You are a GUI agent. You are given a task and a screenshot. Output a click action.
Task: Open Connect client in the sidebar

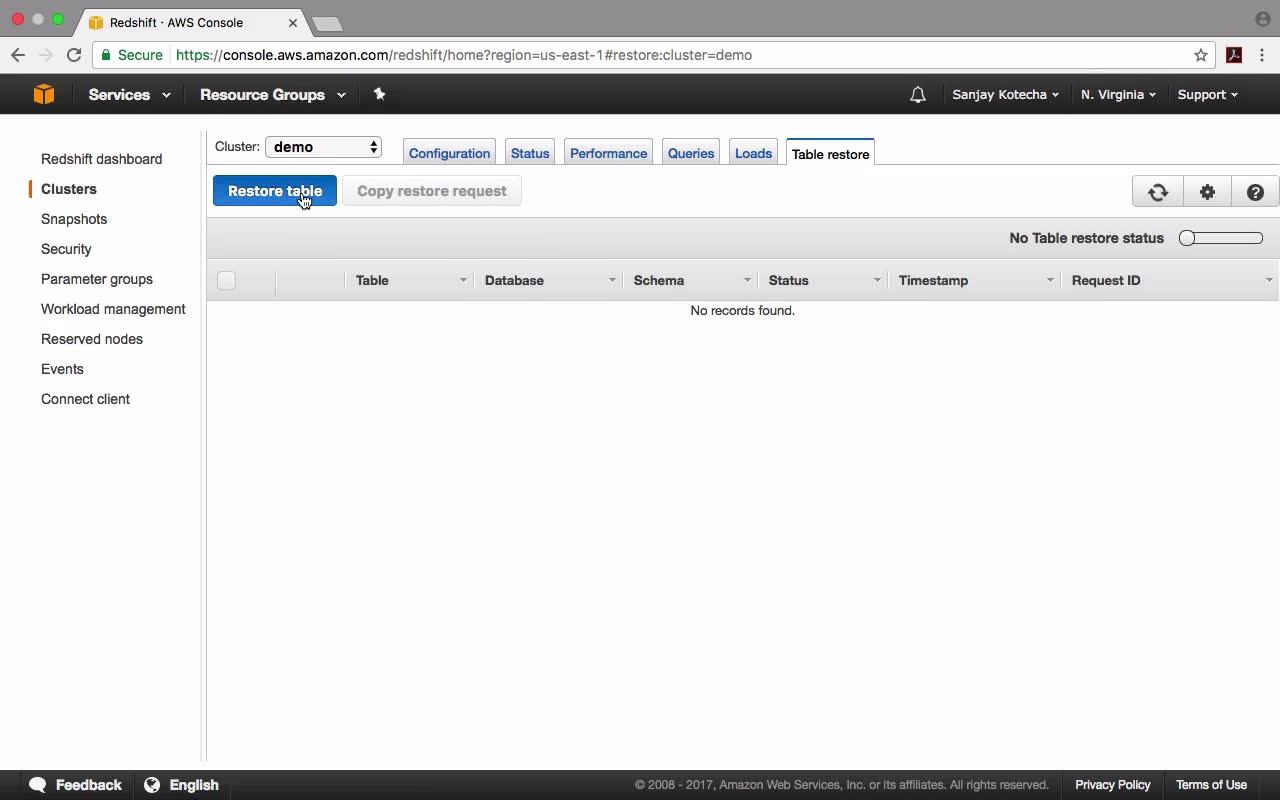coord(85,399)
